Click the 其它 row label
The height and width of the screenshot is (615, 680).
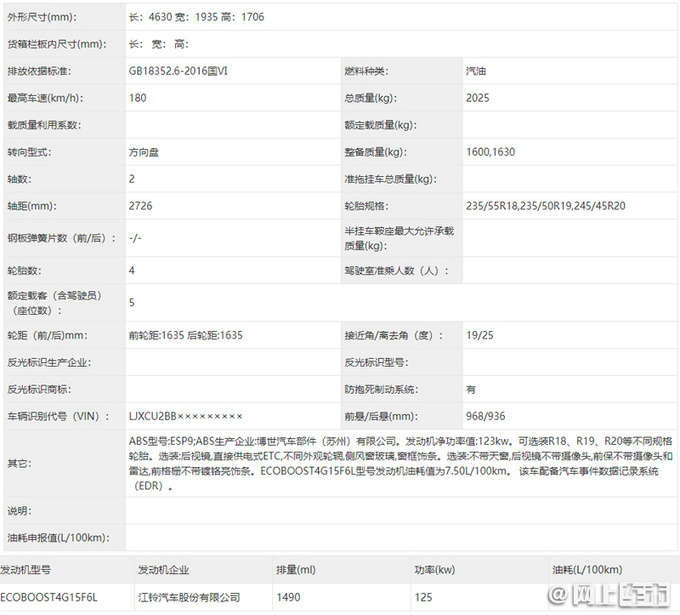point(19,464)
